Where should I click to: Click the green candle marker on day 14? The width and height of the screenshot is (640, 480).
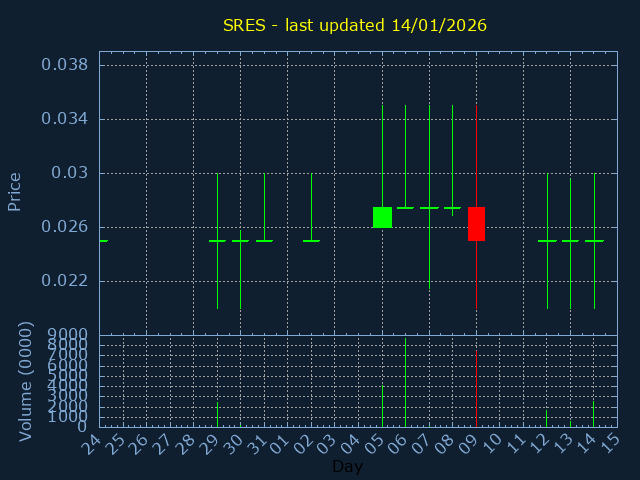(594, 241)
